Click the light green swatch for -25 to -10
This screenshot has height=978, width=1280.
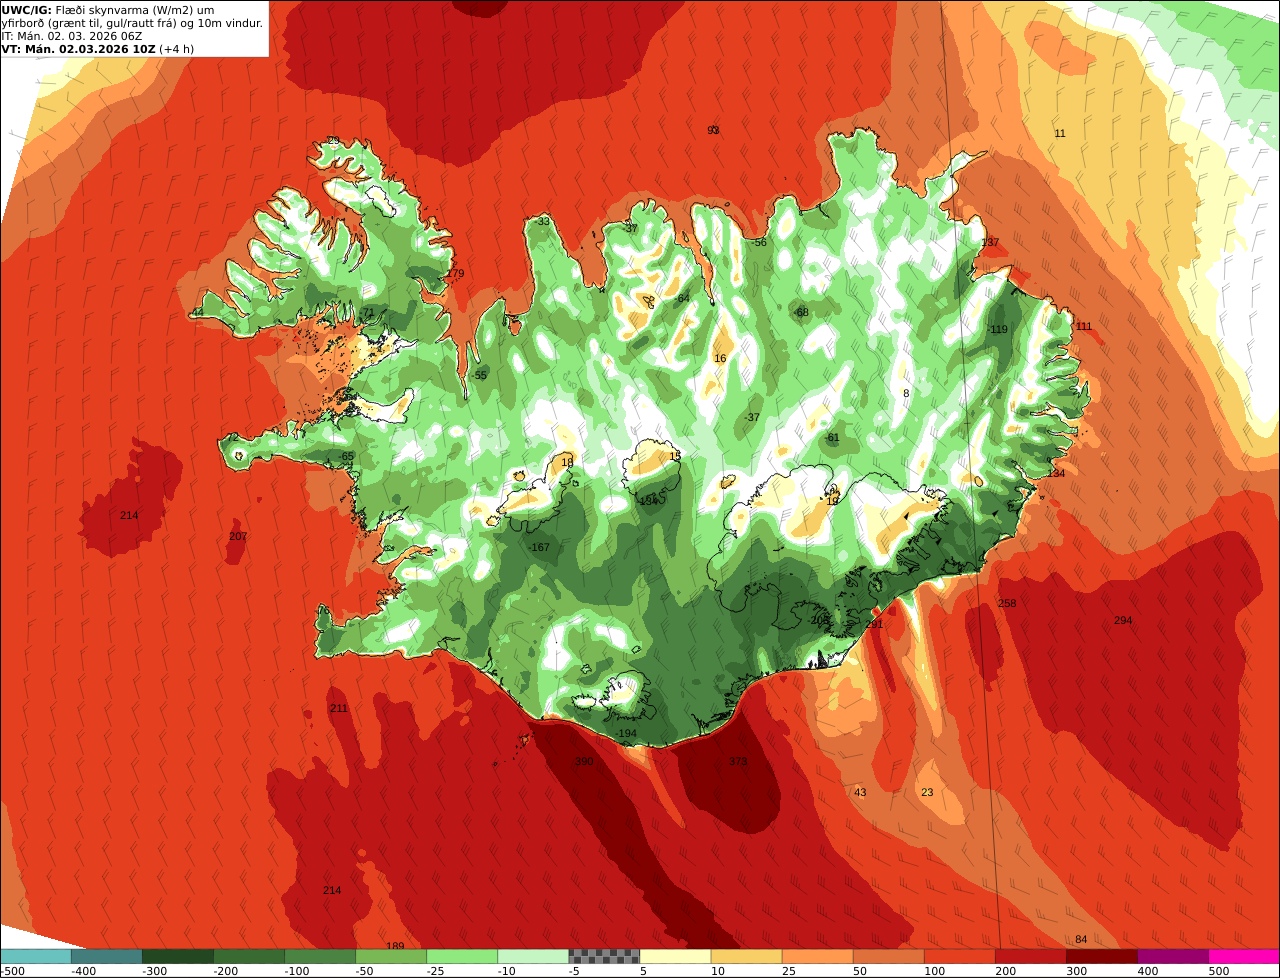(462, 956)
